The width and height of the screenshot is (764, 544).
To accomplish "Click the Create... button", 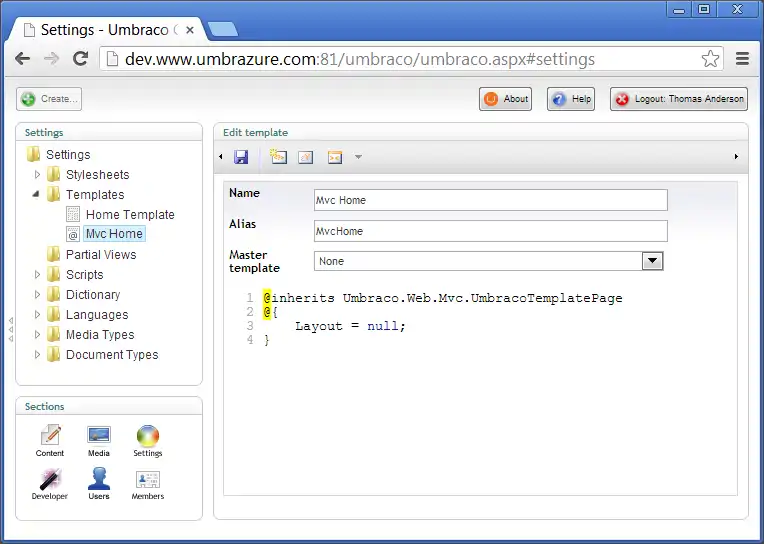I will coord(49,99).
